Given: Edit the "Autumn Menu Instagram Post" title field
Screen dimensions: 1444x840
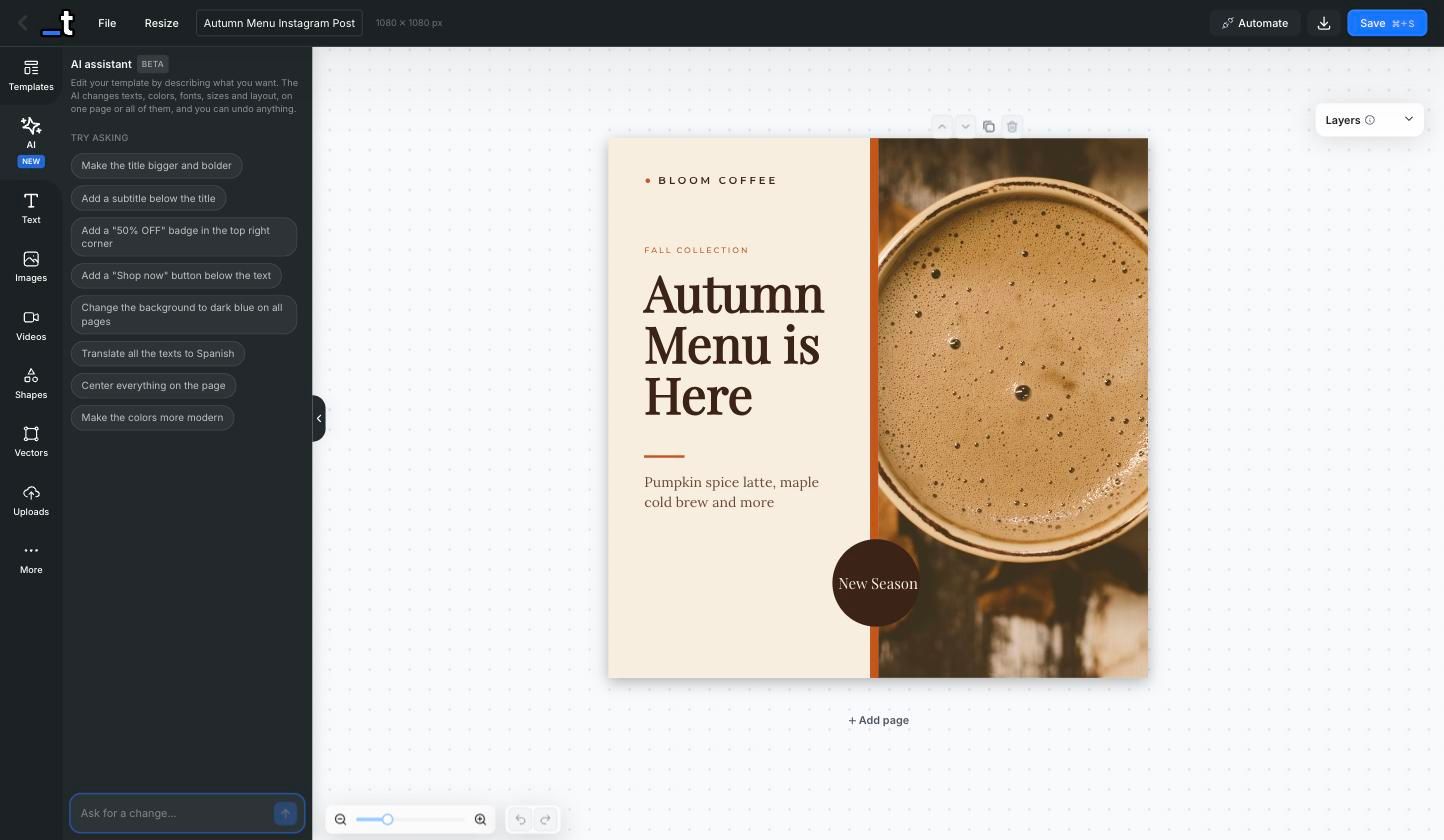Looking at the screenshot, I should click(279, 23).
